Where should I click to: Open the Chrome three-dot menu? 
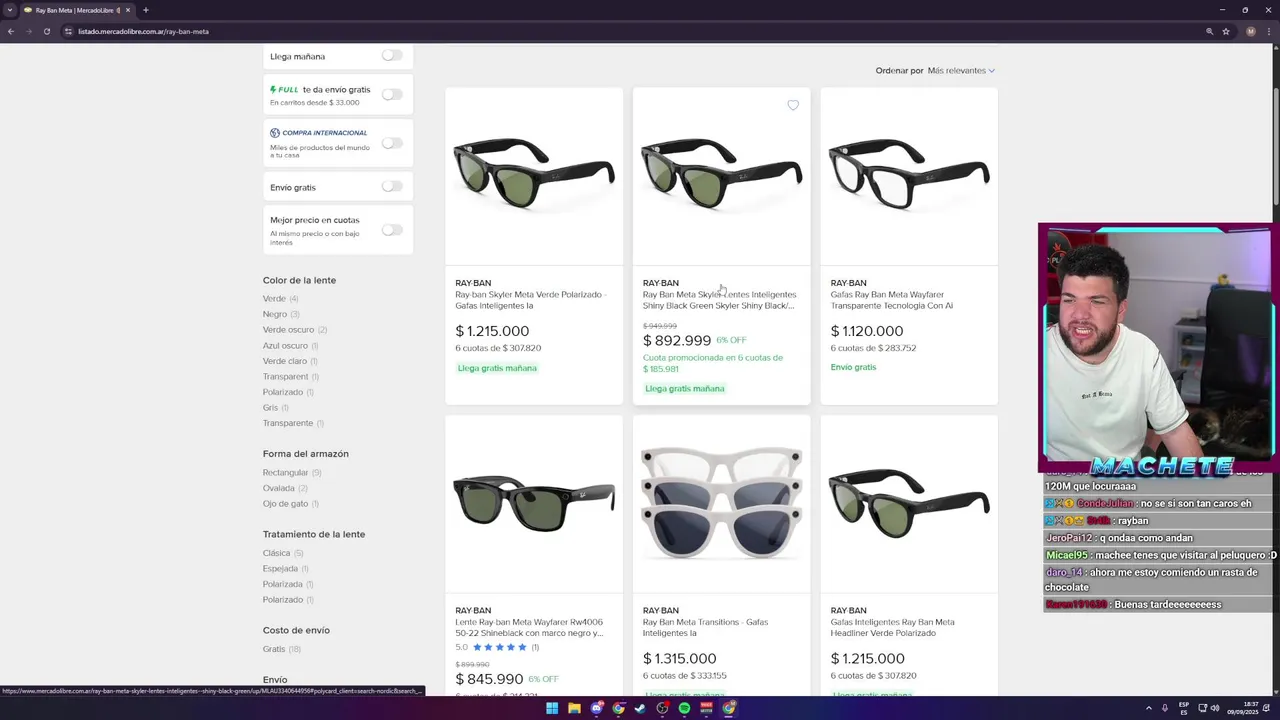click(x=1269, y=31)
